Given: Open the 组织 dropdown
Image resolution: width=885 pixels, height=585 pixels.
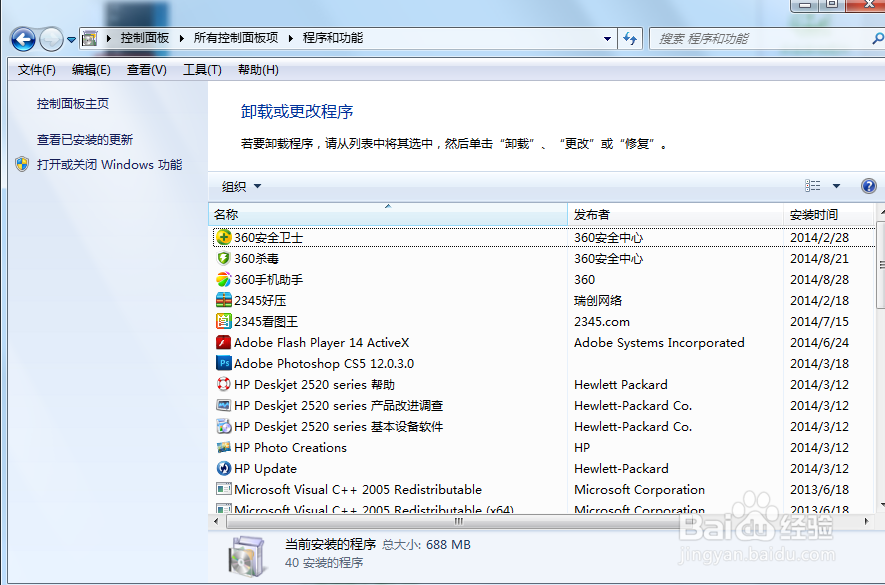Looking at the screenshot, I should pos(241,186).
